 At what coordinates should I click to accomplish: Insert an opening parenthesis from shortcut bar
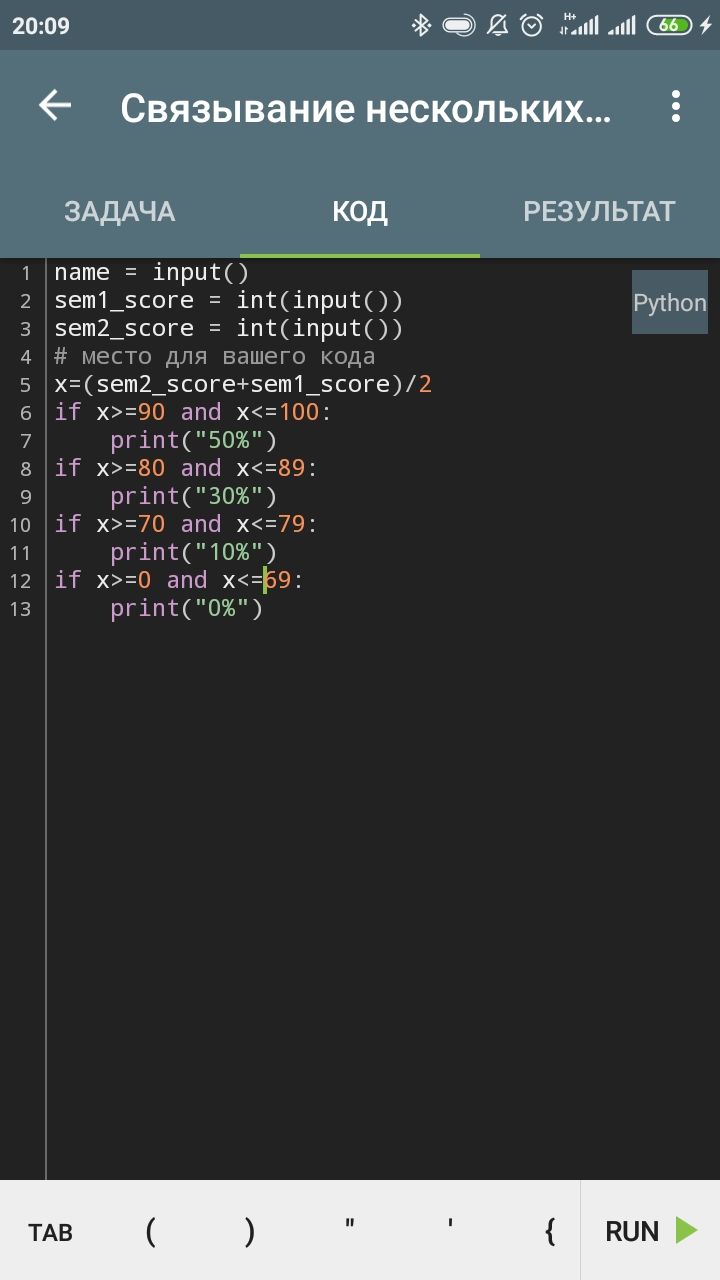[x=150, y=1231]
